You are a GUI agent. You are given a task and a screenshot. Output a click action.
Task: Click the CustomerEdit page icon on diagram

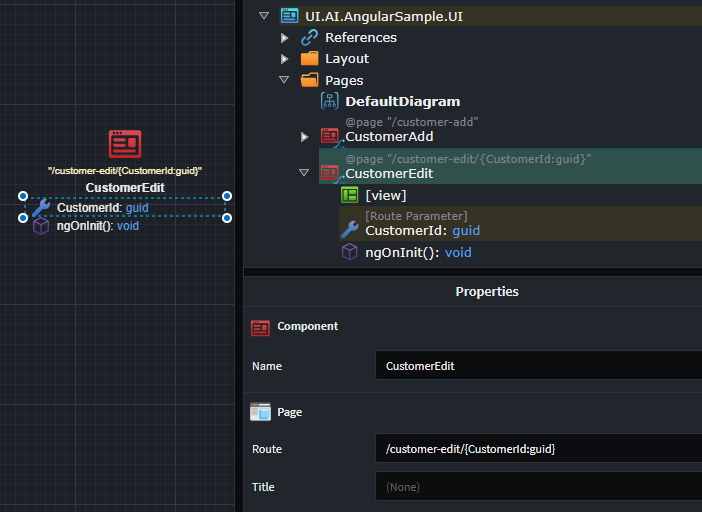(125, 144)
